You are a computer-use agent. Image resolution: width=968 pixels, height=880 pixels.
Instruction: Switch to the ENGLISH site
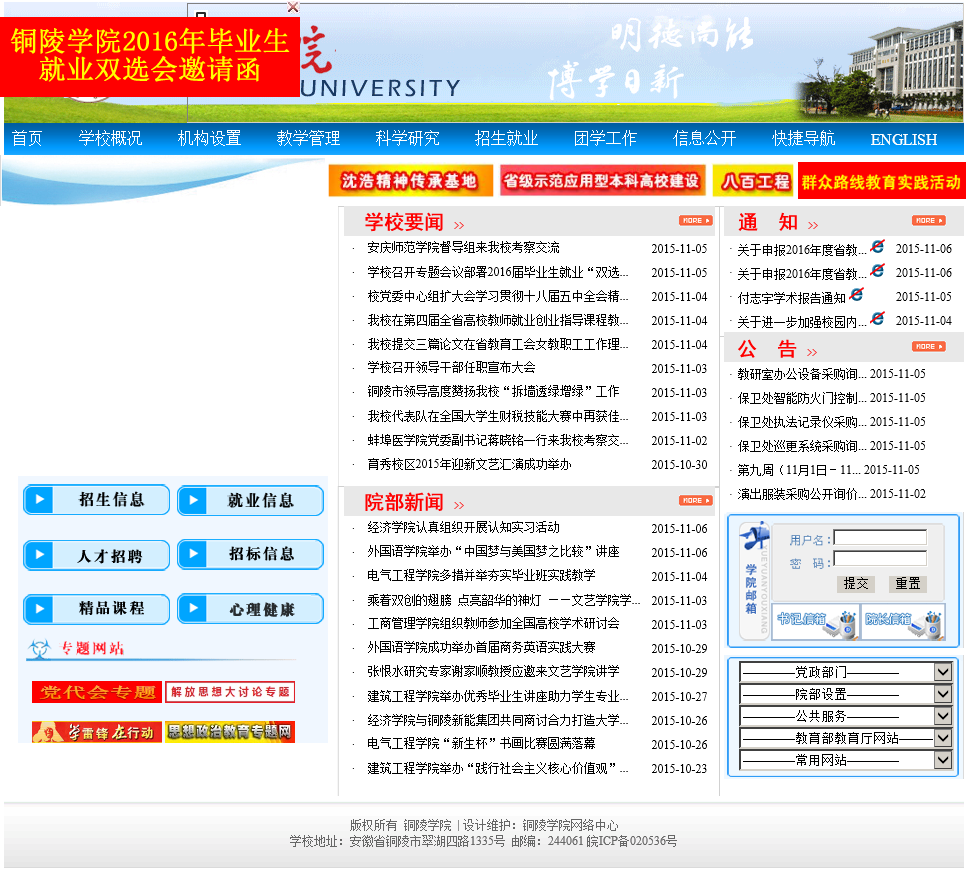click(x=904, y=140)
